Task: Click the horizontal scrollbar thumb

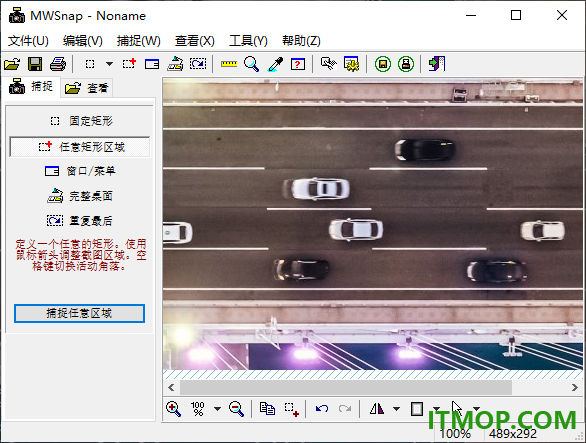Action: [x=346, y=388]
